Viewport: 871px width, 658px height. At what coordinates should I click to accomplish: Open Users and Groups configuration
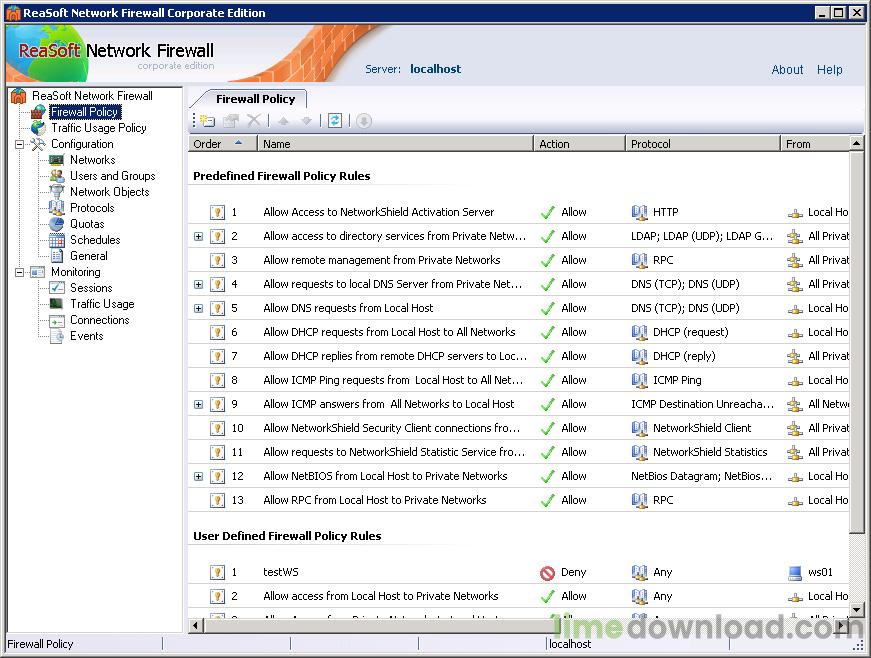112,176
